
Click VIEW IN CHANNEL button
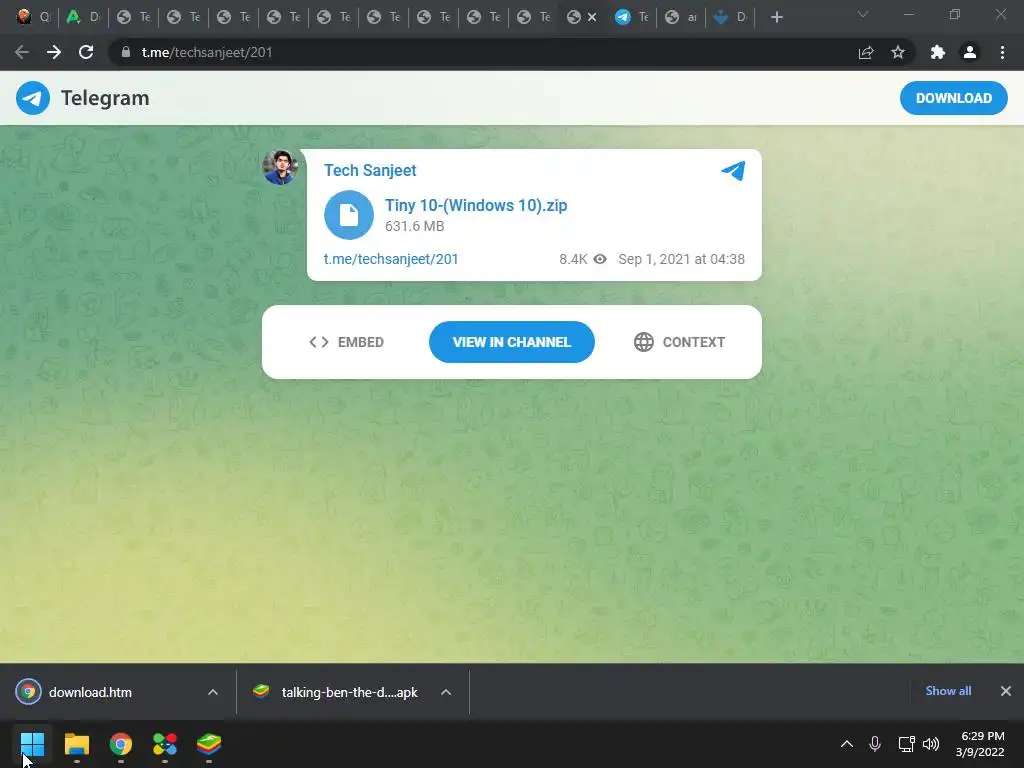511,342
